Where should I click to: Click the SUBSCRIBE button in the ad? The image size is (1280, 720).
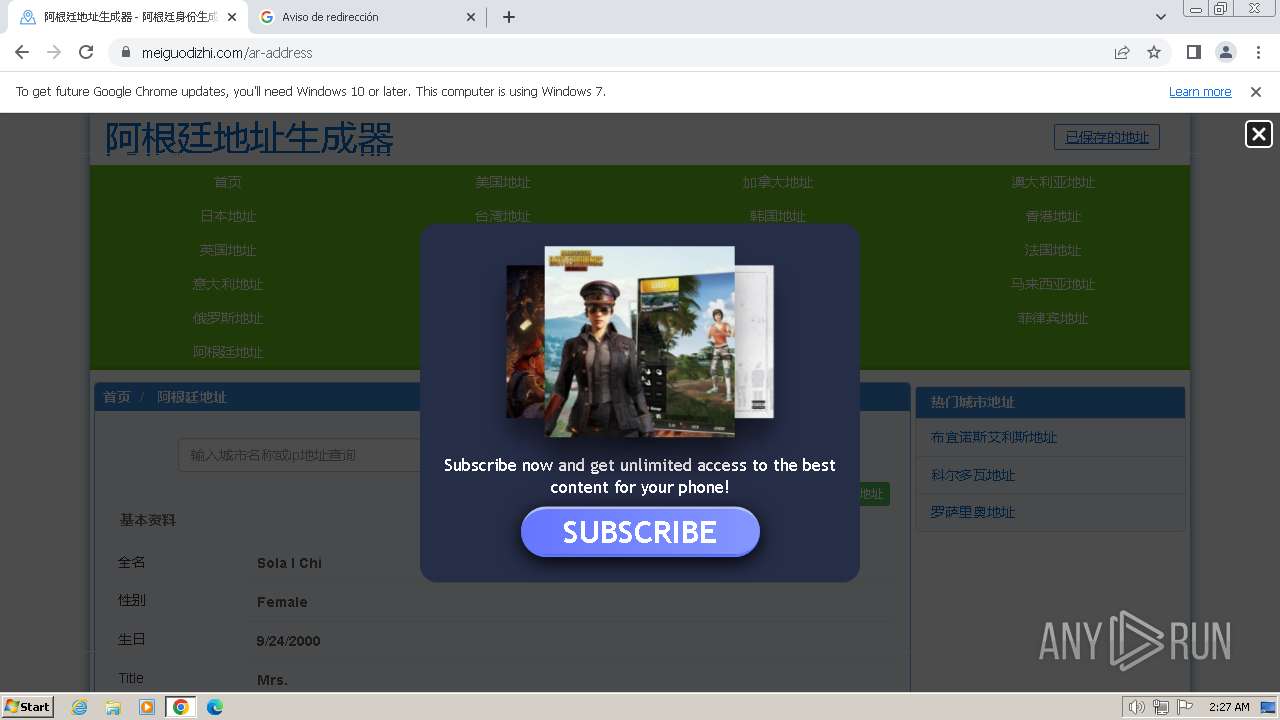coord(640,532)
